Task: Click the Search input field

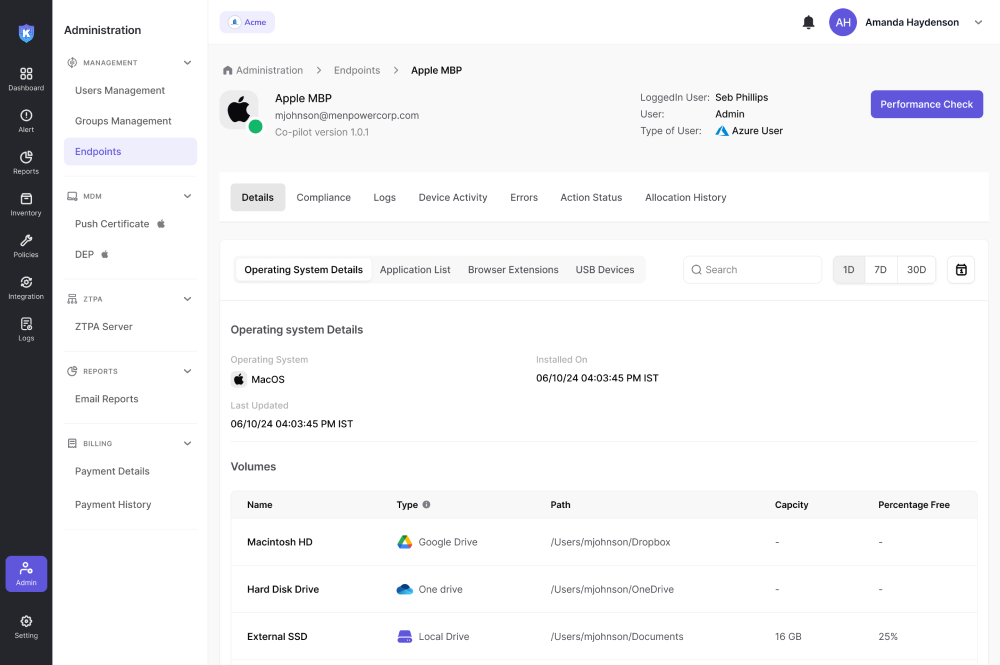Action: pos(753,270)
